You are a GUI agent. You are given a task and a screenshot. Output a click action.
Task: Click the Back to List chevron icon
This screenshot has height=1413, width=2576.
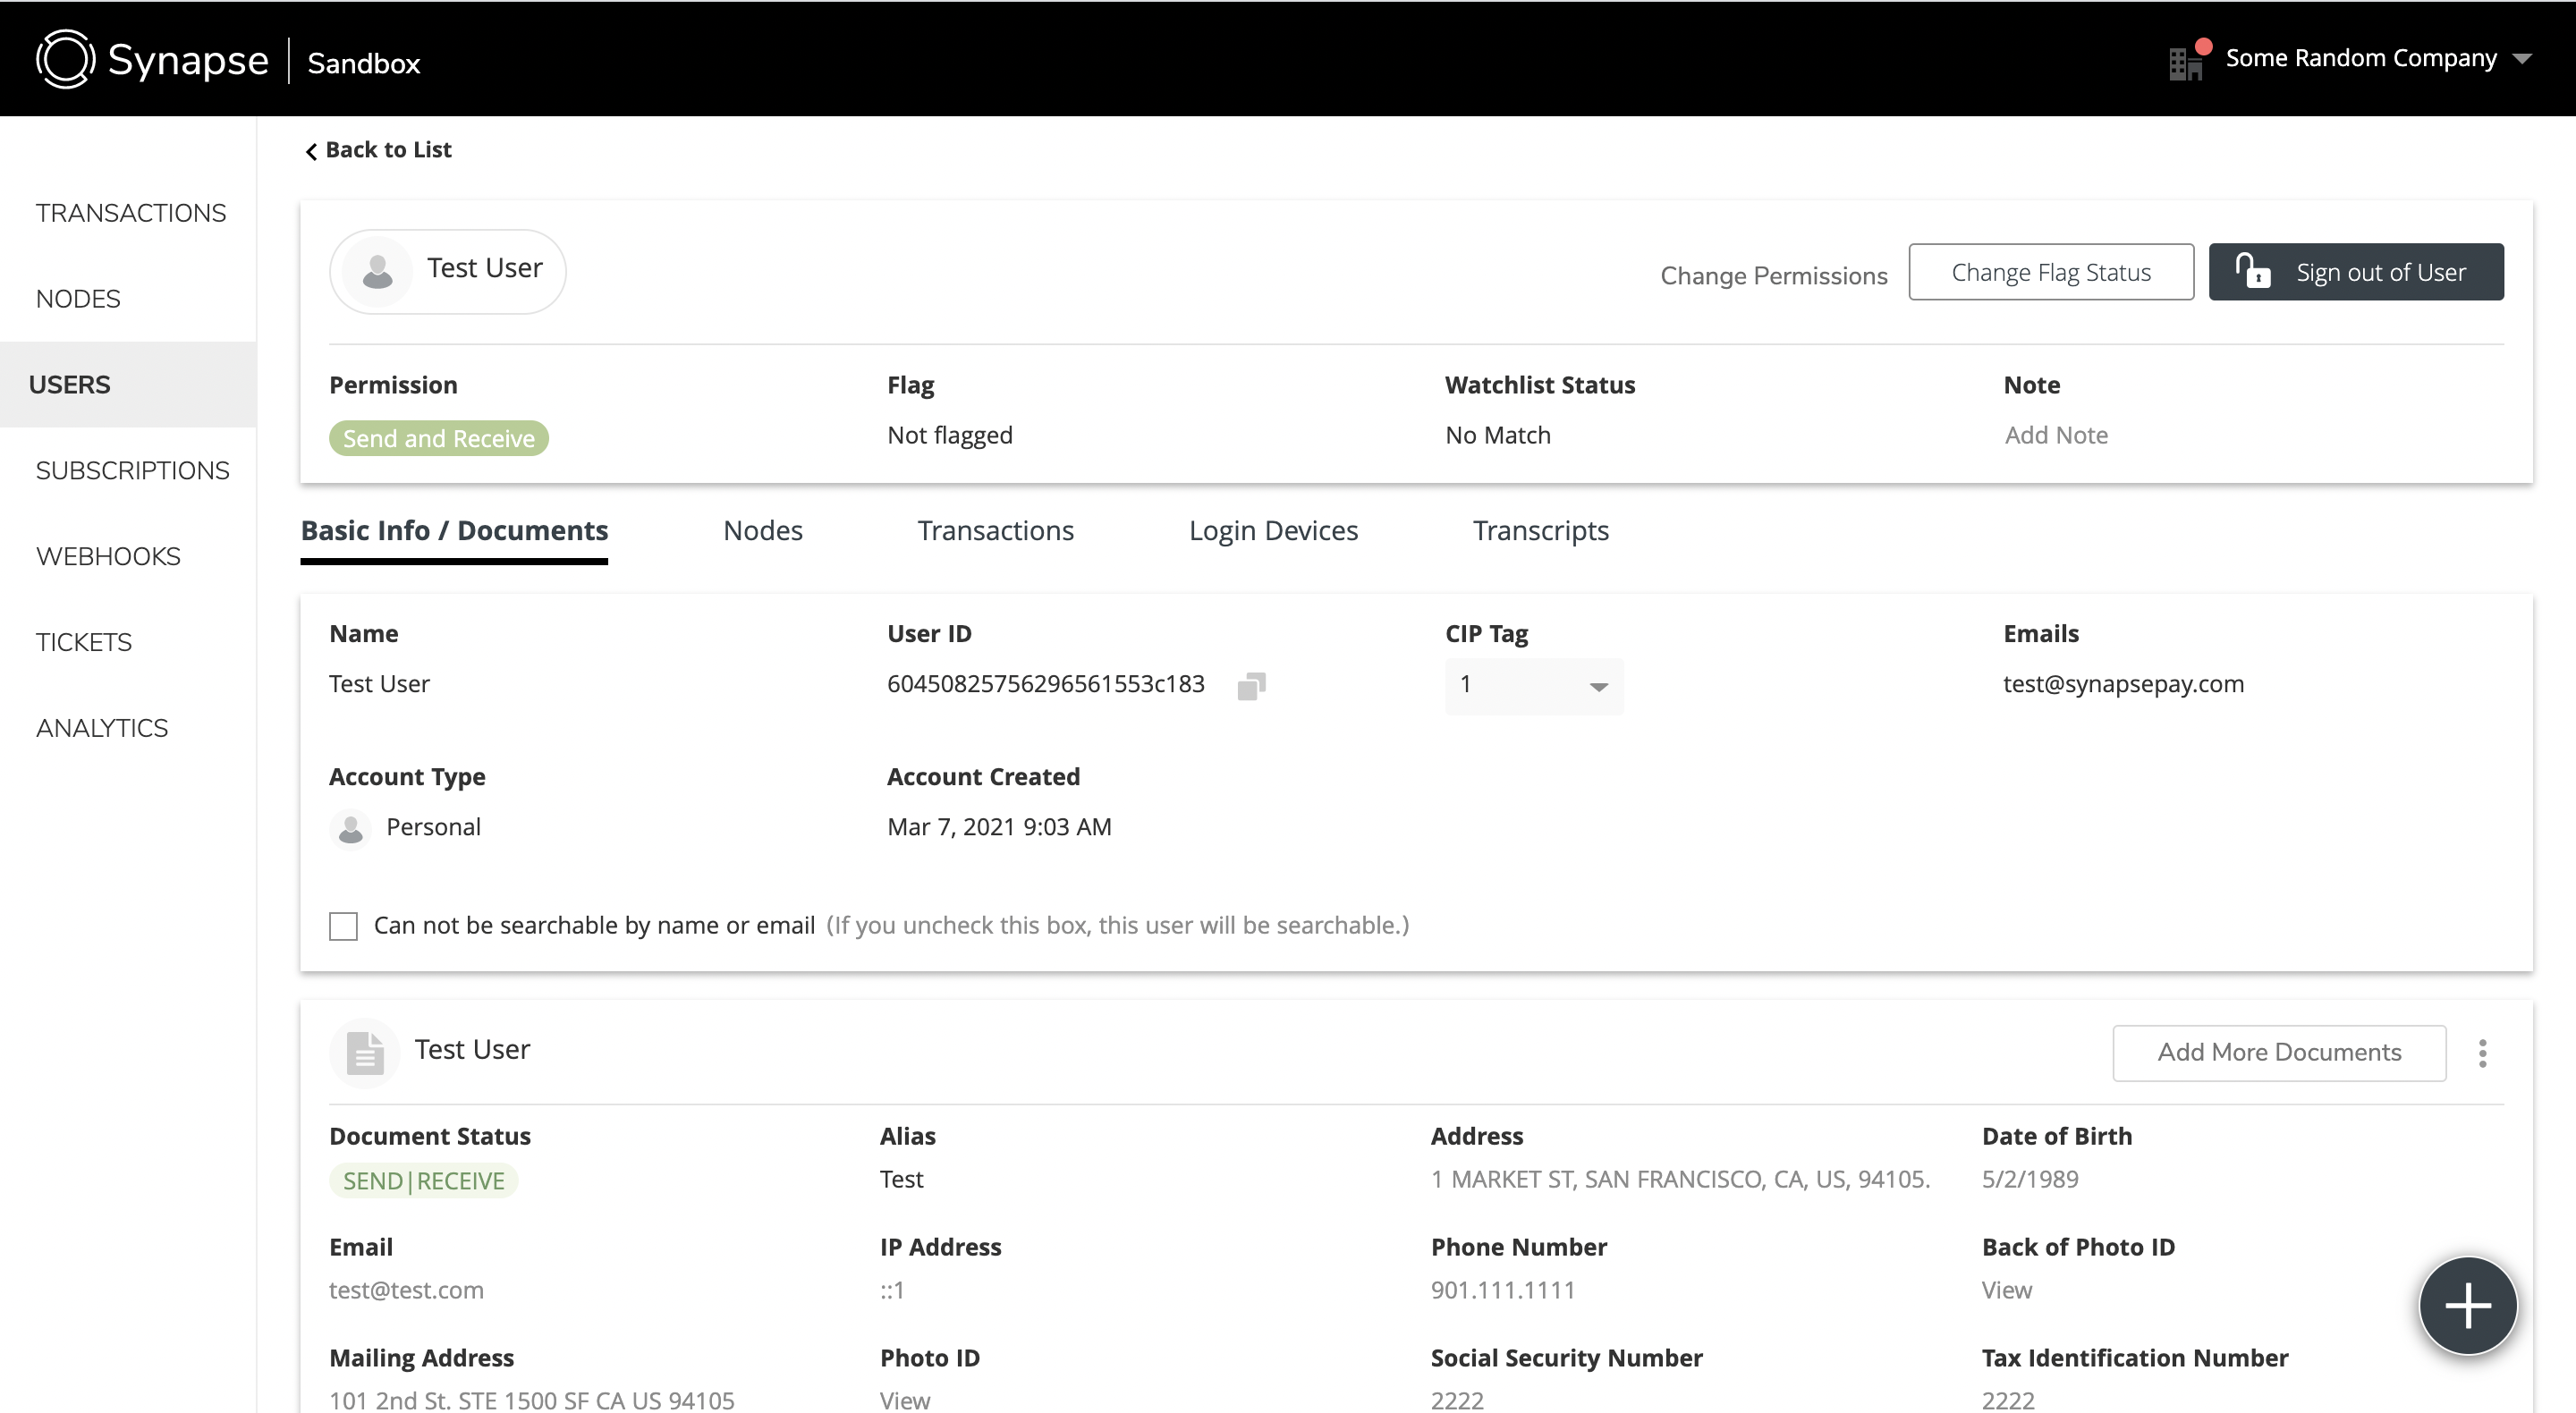311,151
